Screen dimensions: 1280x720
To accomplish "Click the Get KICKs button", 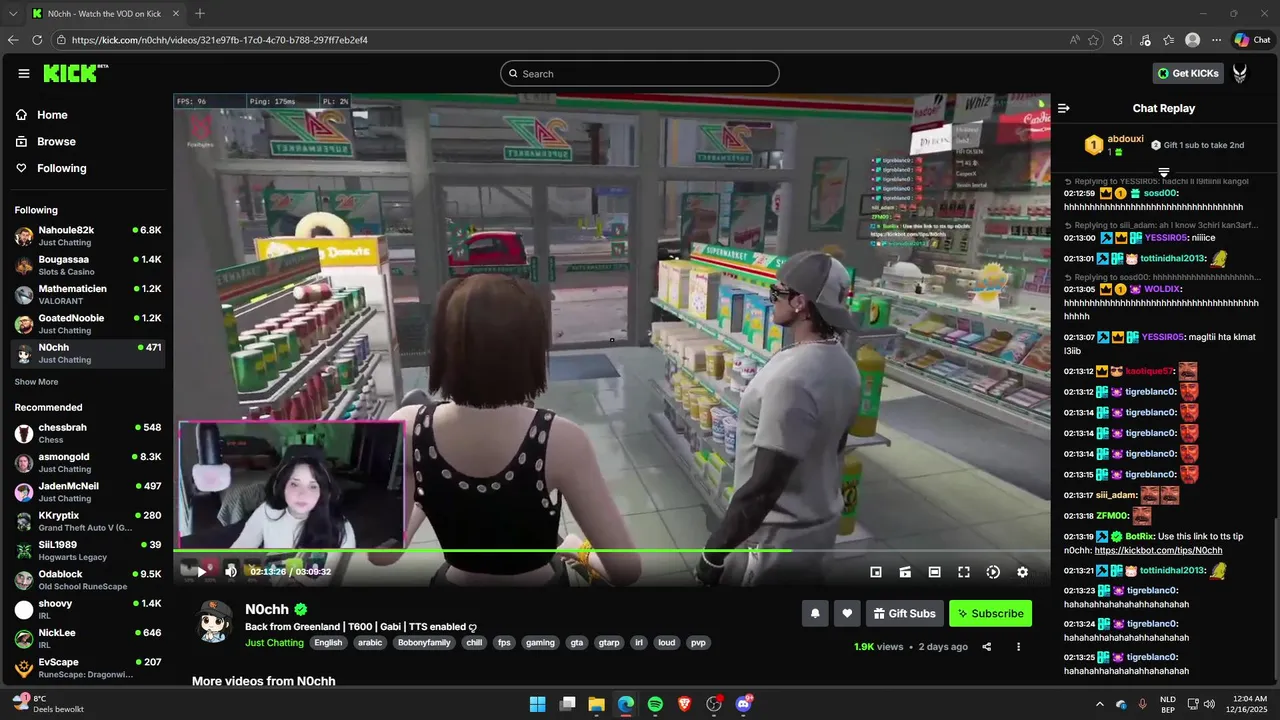I will pos(1188,73).
